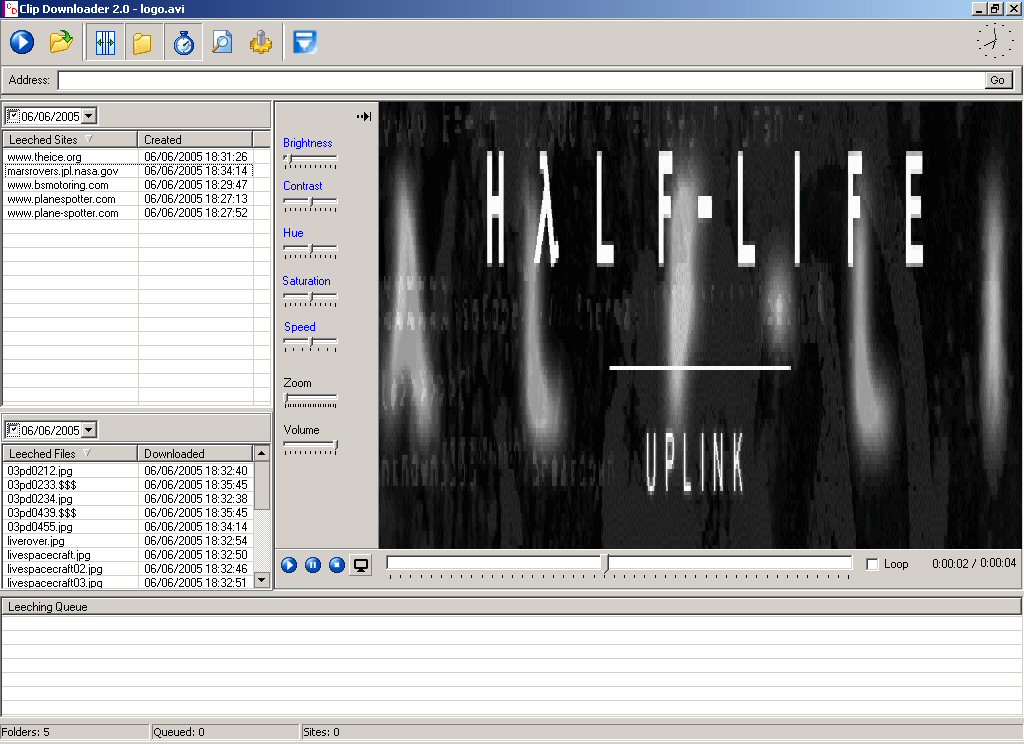Click the analog clock icon in the toolbar corner
Viewport: 1024px width, 744px height.
(x=994, y=40)
